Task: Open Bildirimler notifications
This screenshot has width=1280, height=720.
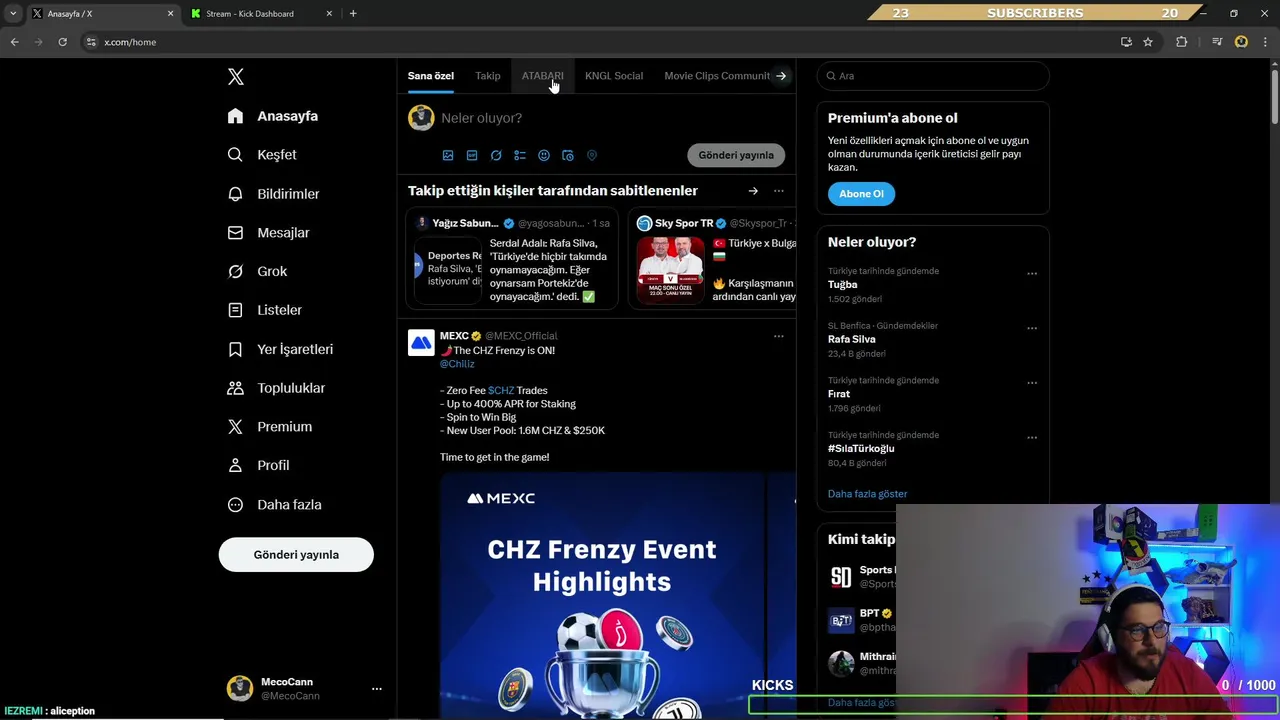Action: click(x=274, y=194)
